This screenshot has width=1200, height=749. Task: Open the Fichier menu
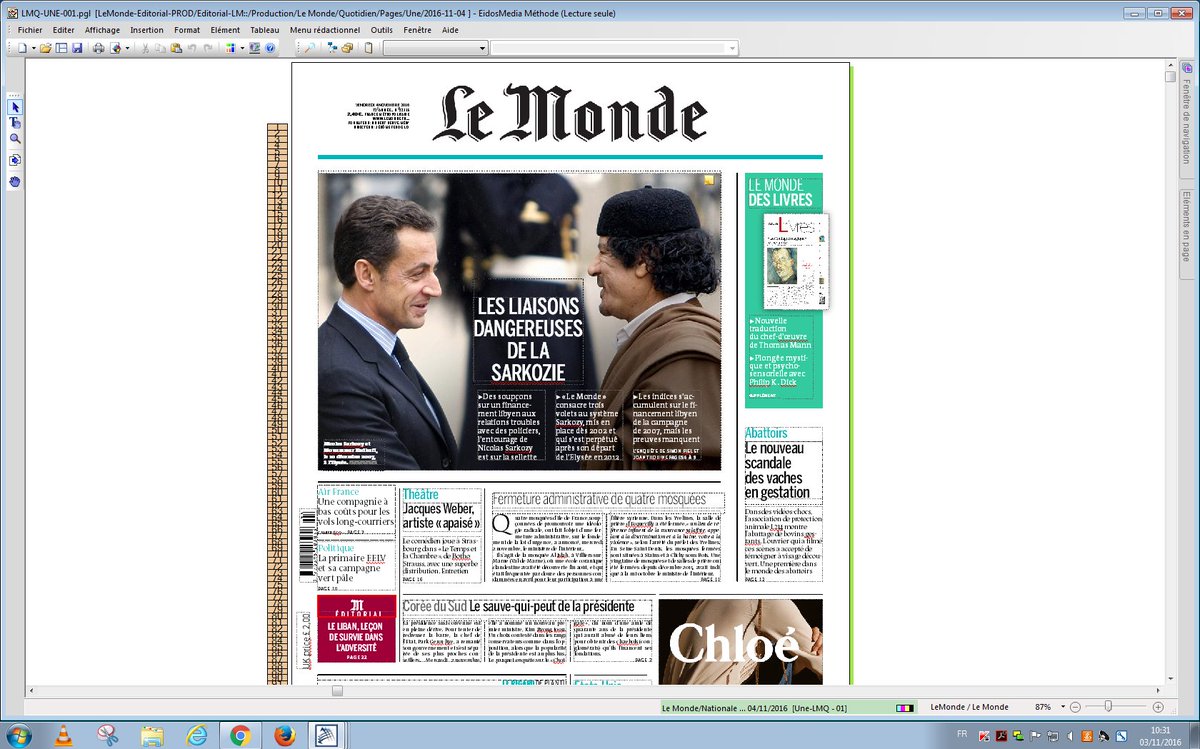30,30
